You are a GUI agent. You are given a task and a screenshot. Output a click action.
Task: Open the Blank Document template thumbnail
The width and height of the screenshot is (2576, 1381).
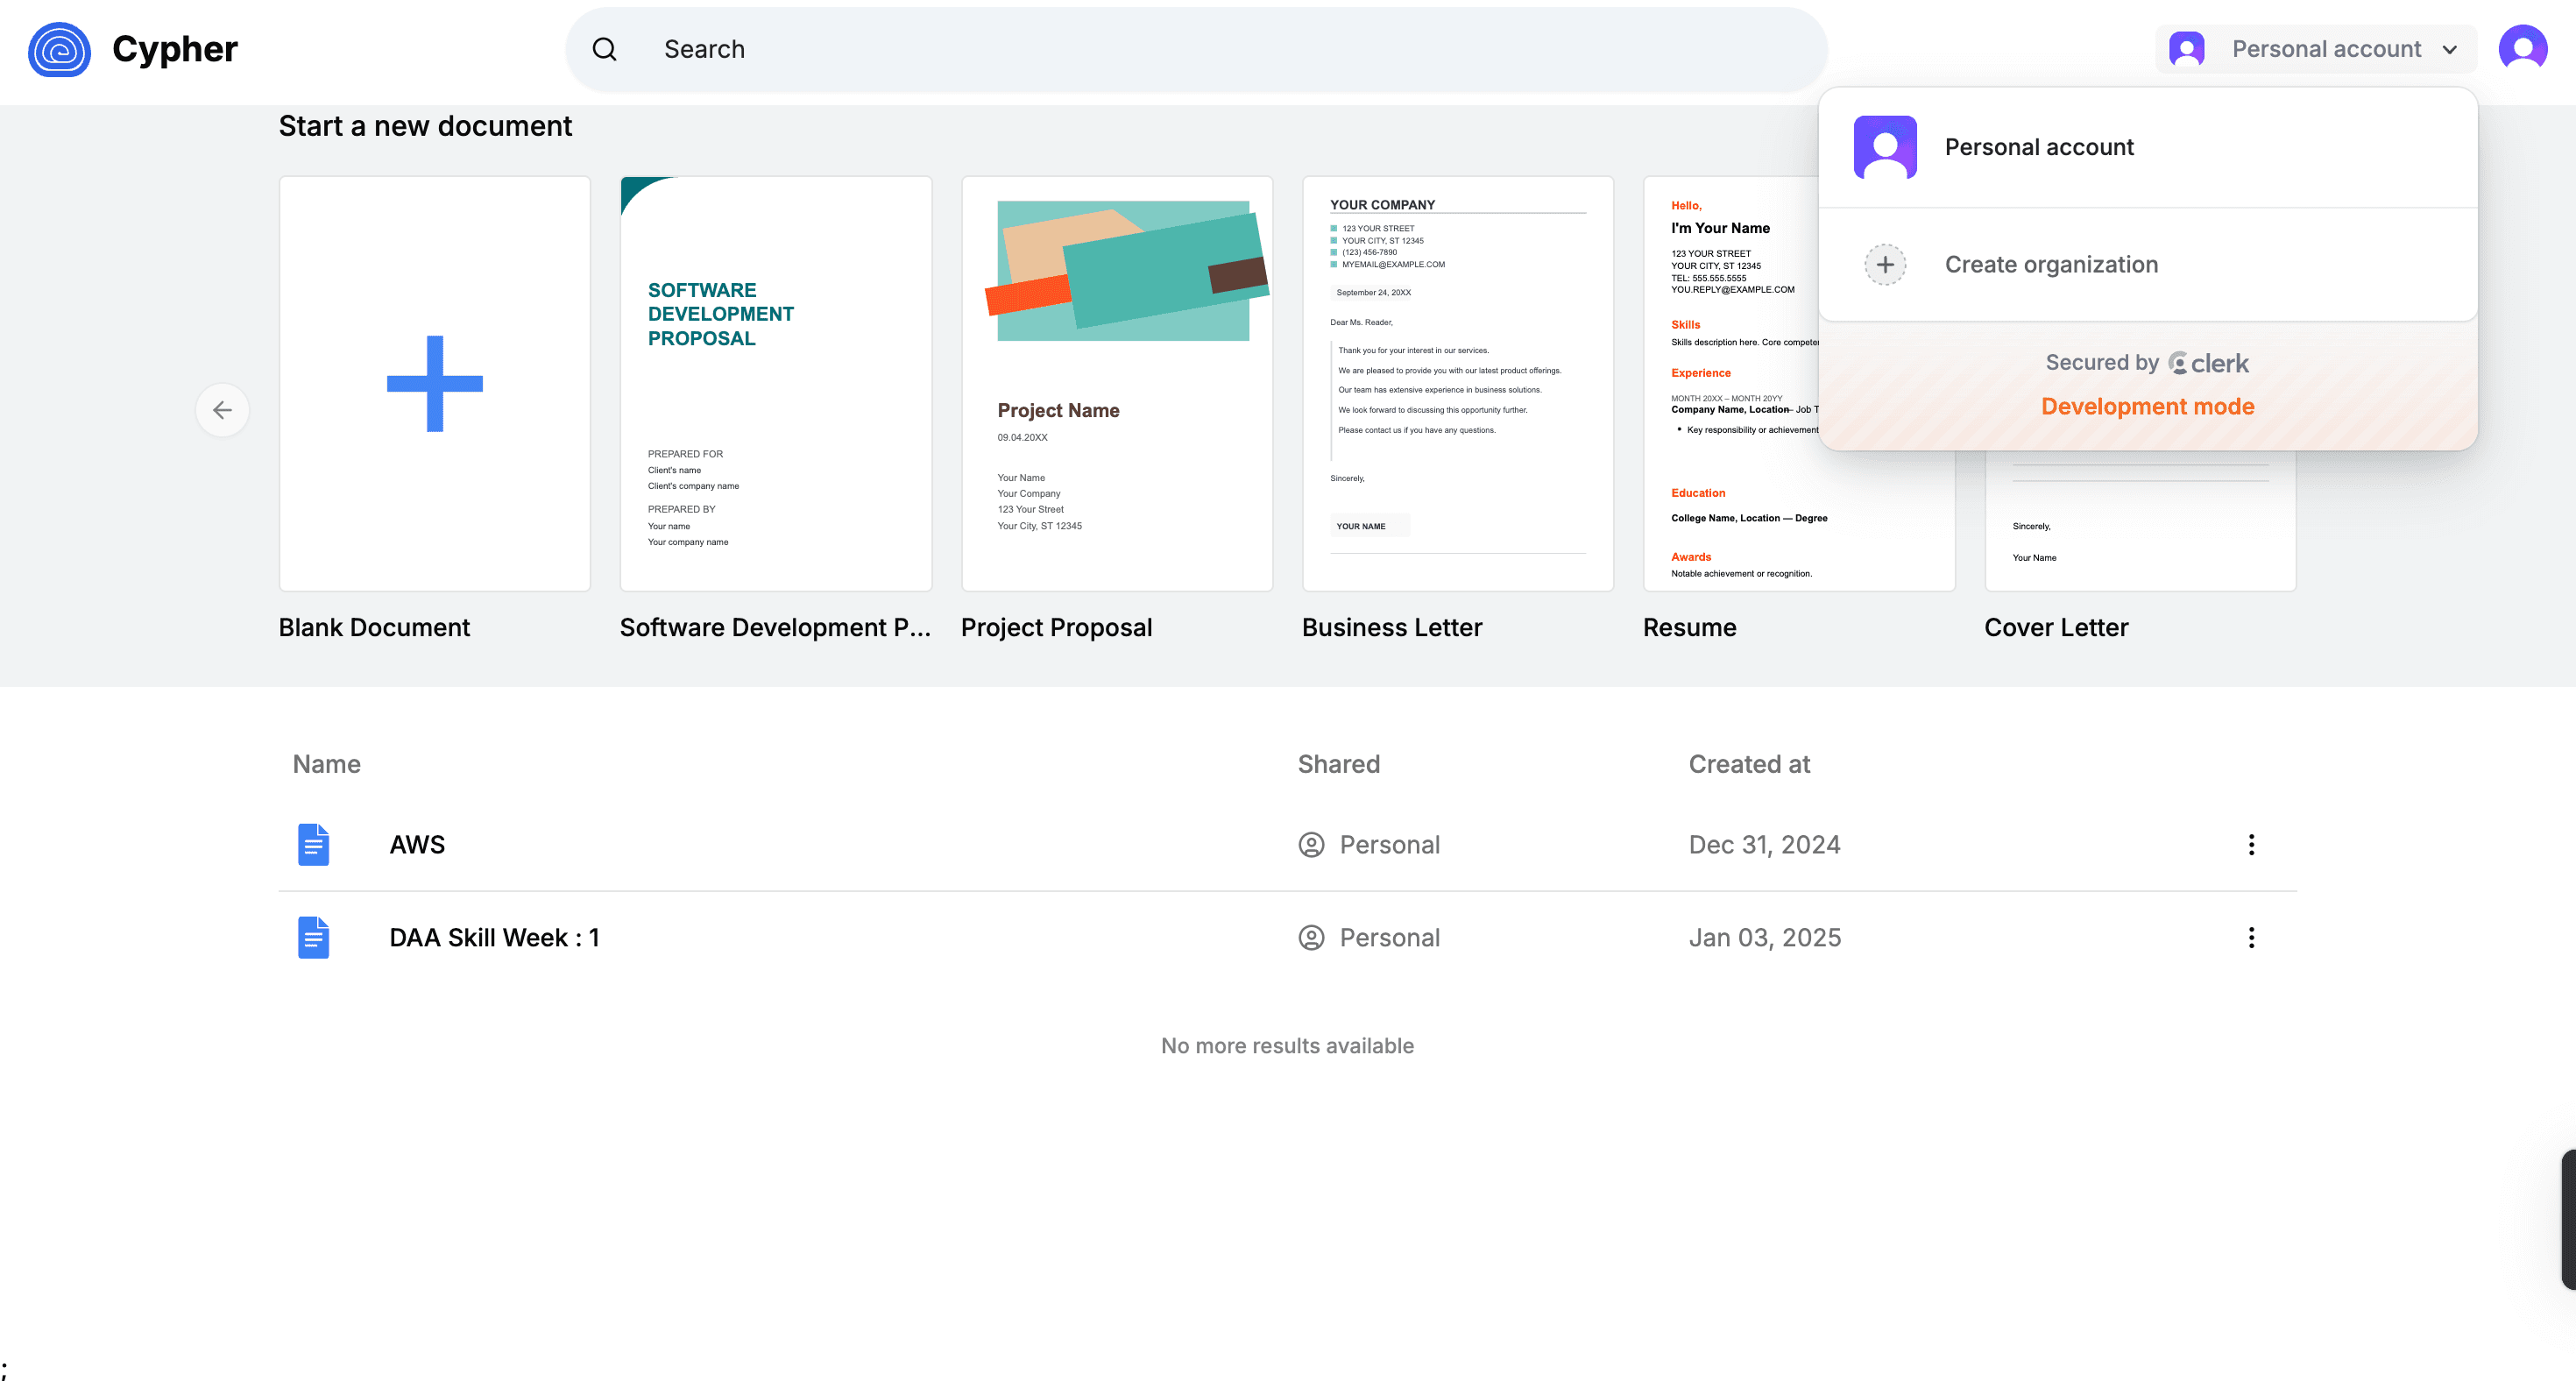coord(435,384)
